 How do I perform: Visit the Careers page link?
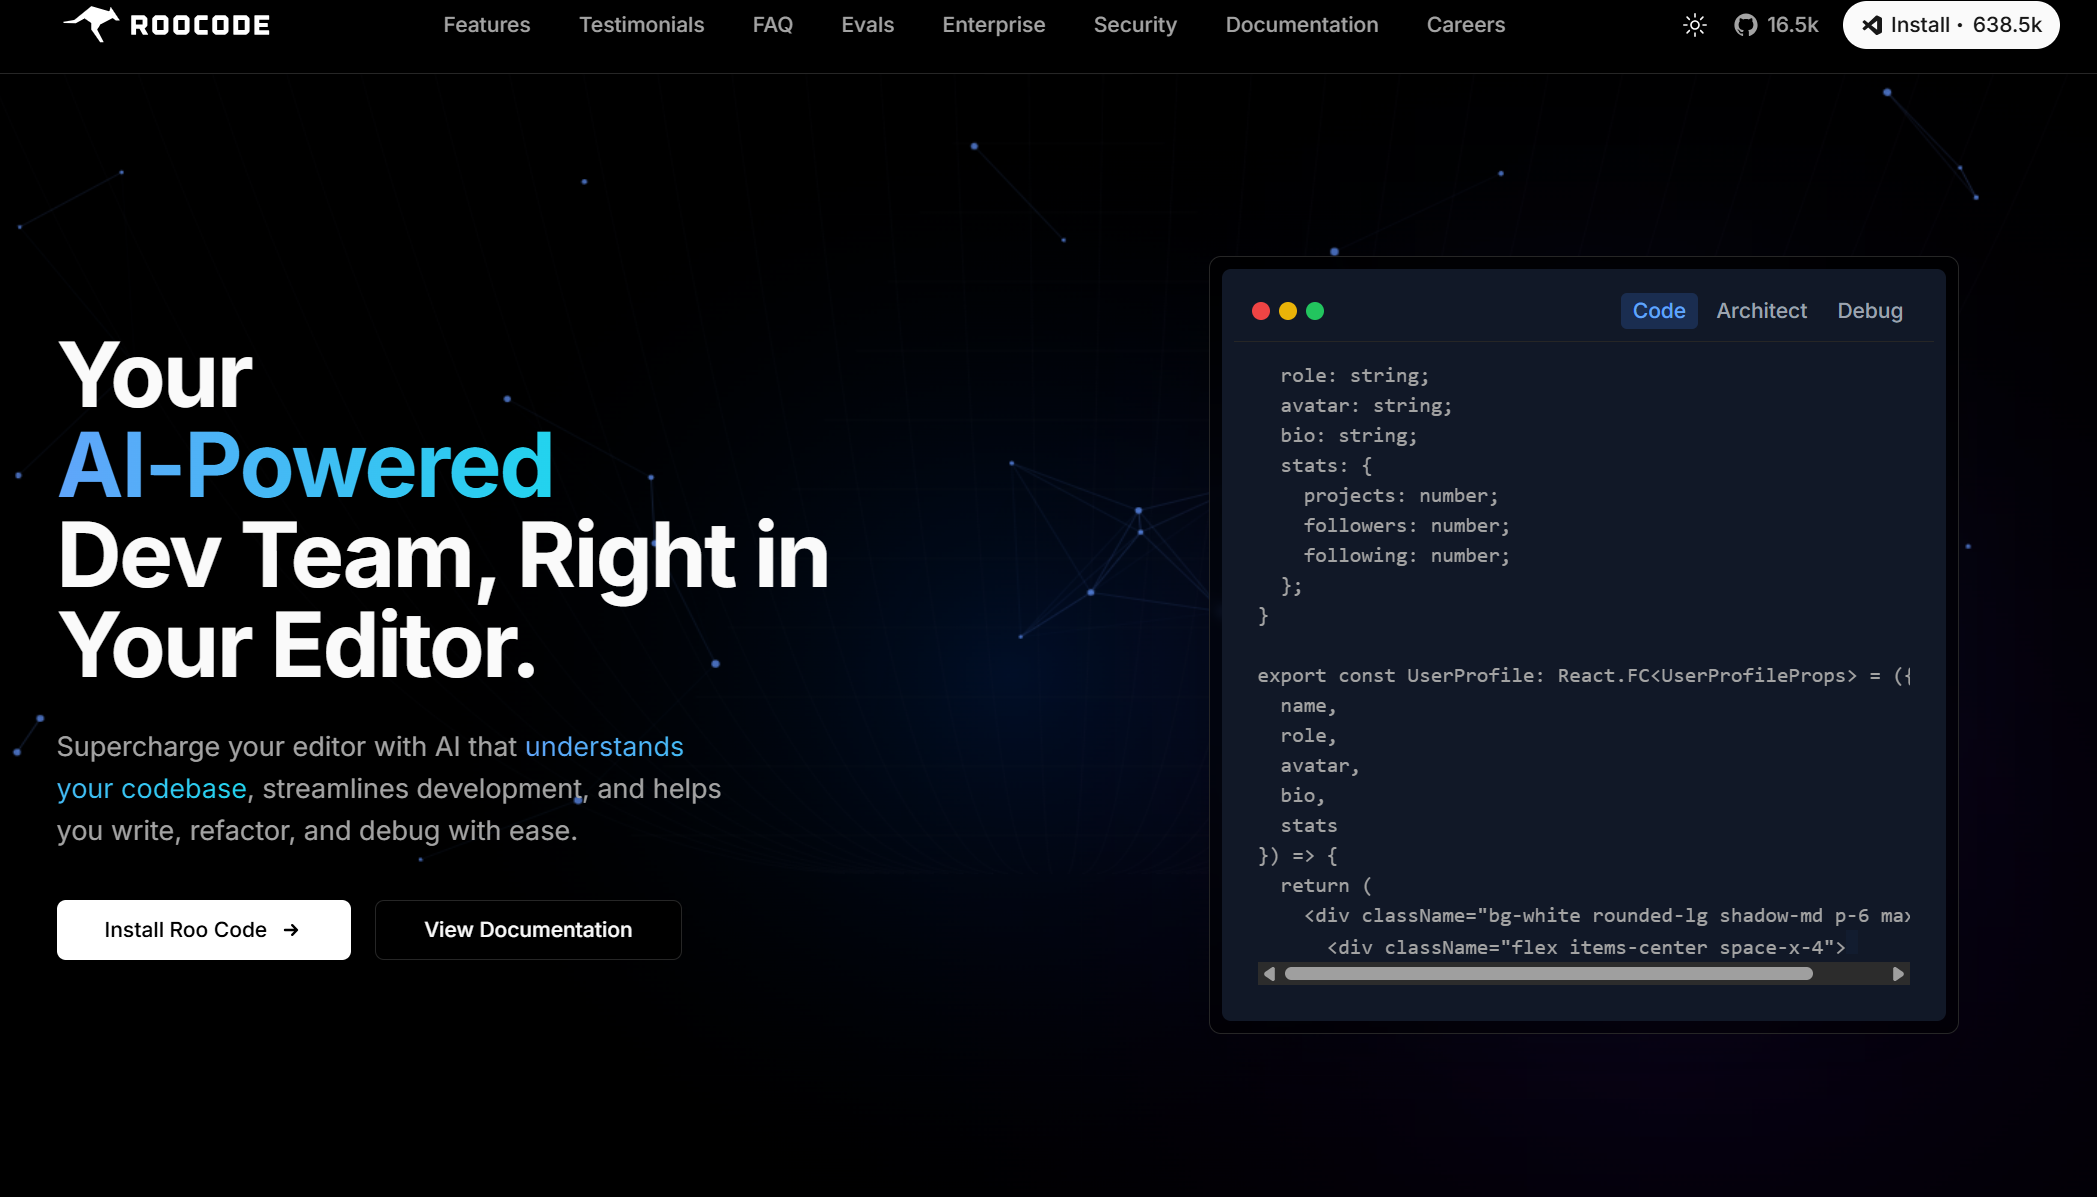click(1465, 25)
